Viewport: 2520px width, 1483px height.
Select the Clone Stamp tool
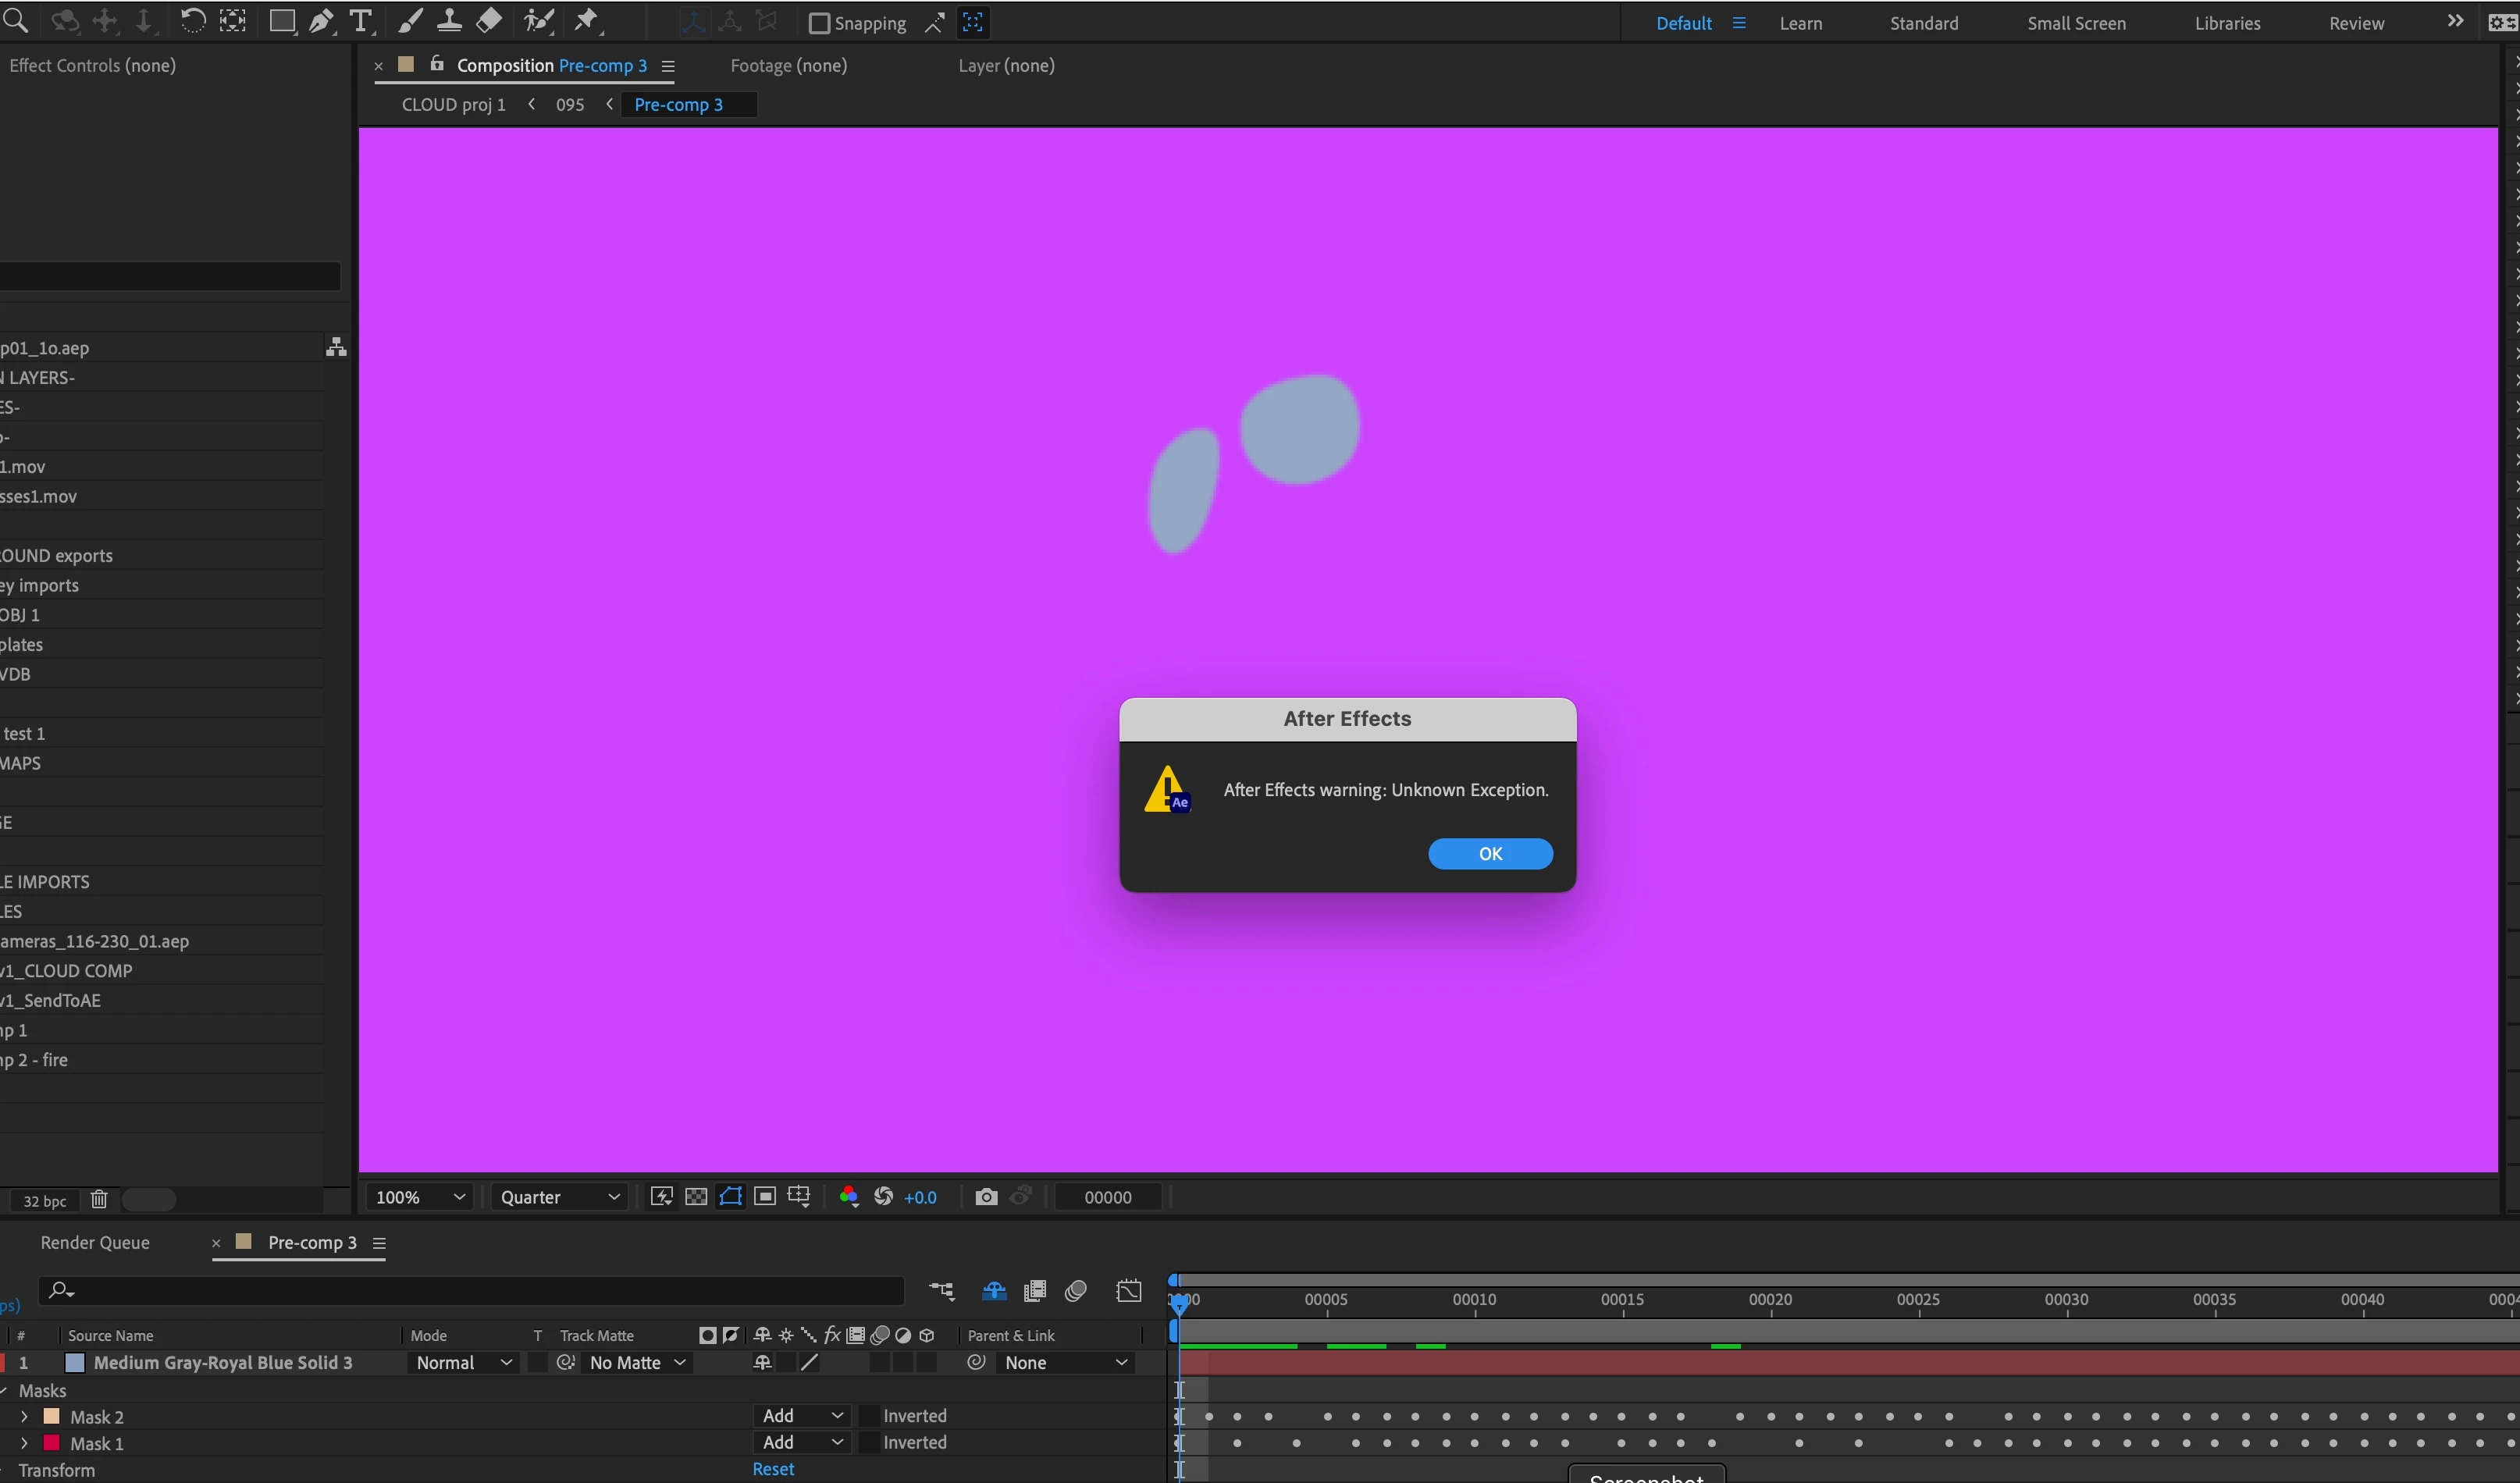(x=449, y=21)
